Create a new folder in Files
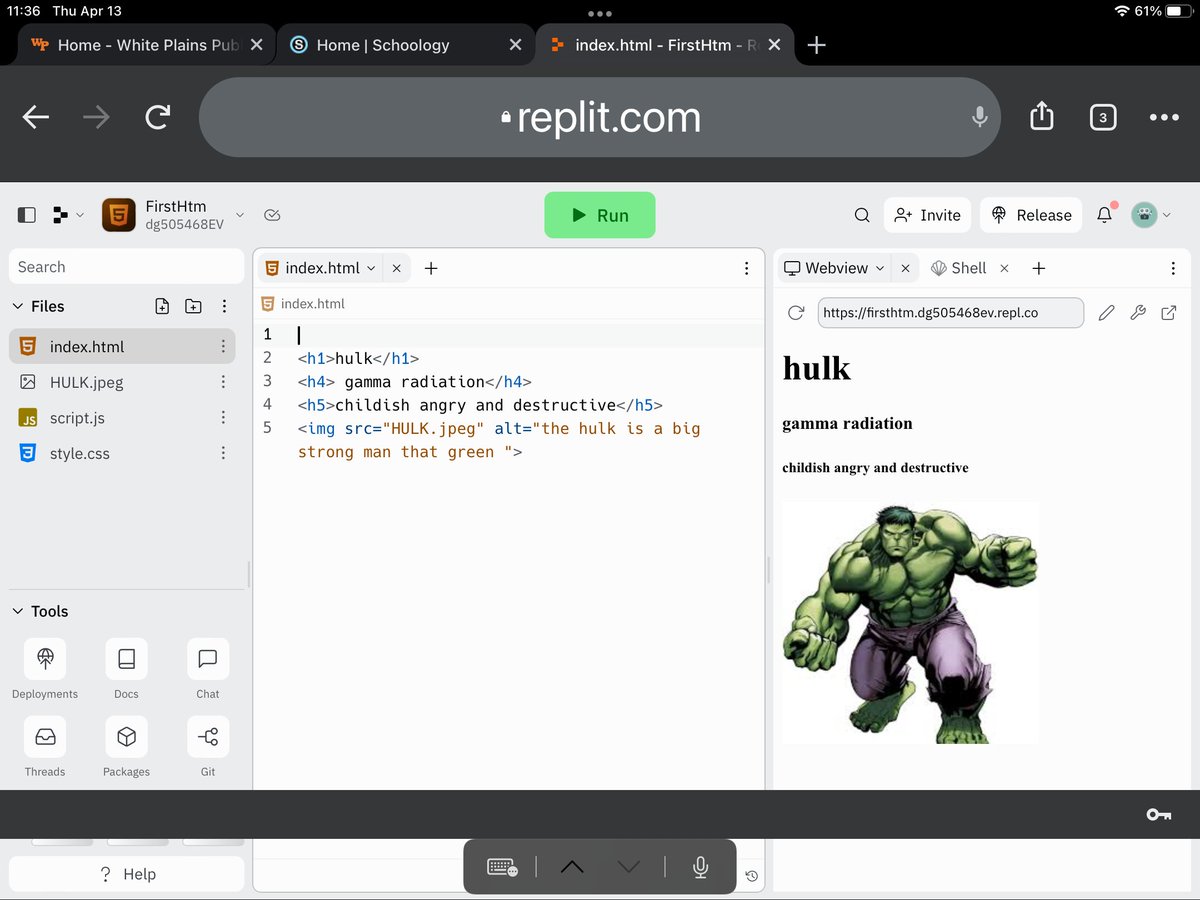This screenshot has height=900, width=1200. point(193,306)
